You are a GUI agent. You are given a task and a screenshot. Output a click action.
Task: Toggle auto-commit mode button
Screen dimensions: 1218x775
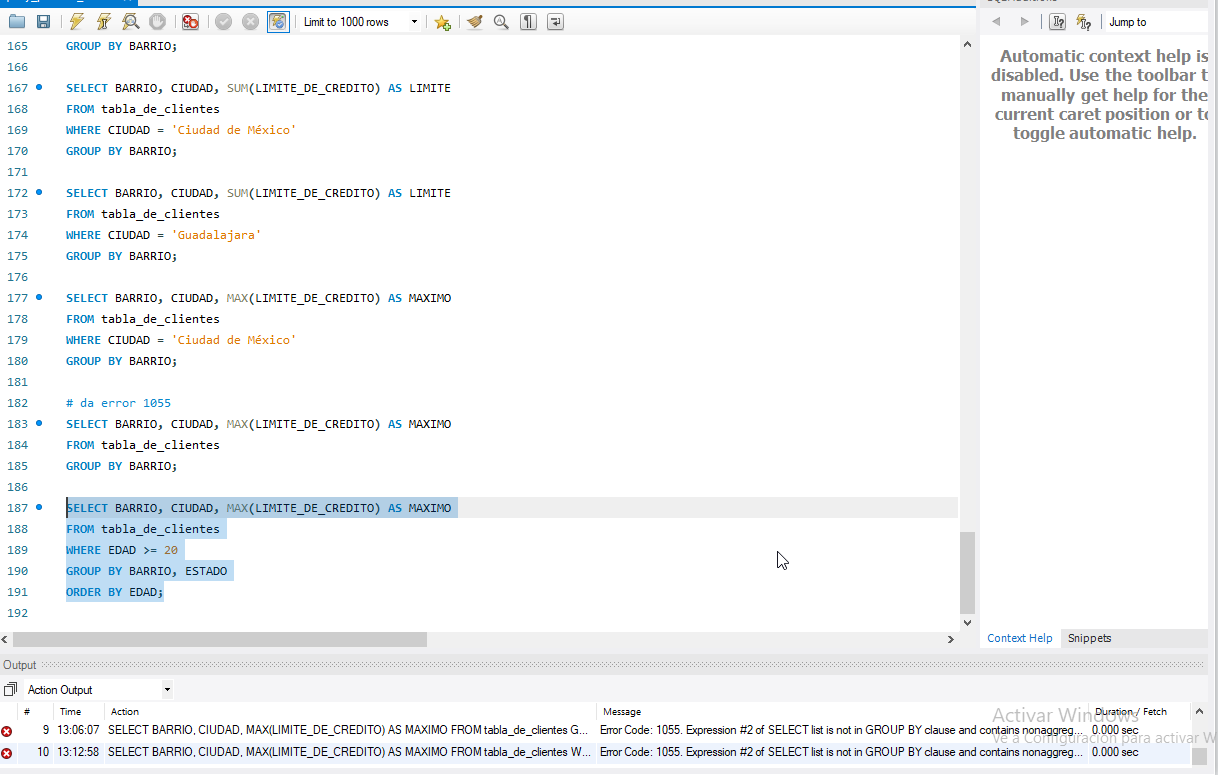(279, 22)
